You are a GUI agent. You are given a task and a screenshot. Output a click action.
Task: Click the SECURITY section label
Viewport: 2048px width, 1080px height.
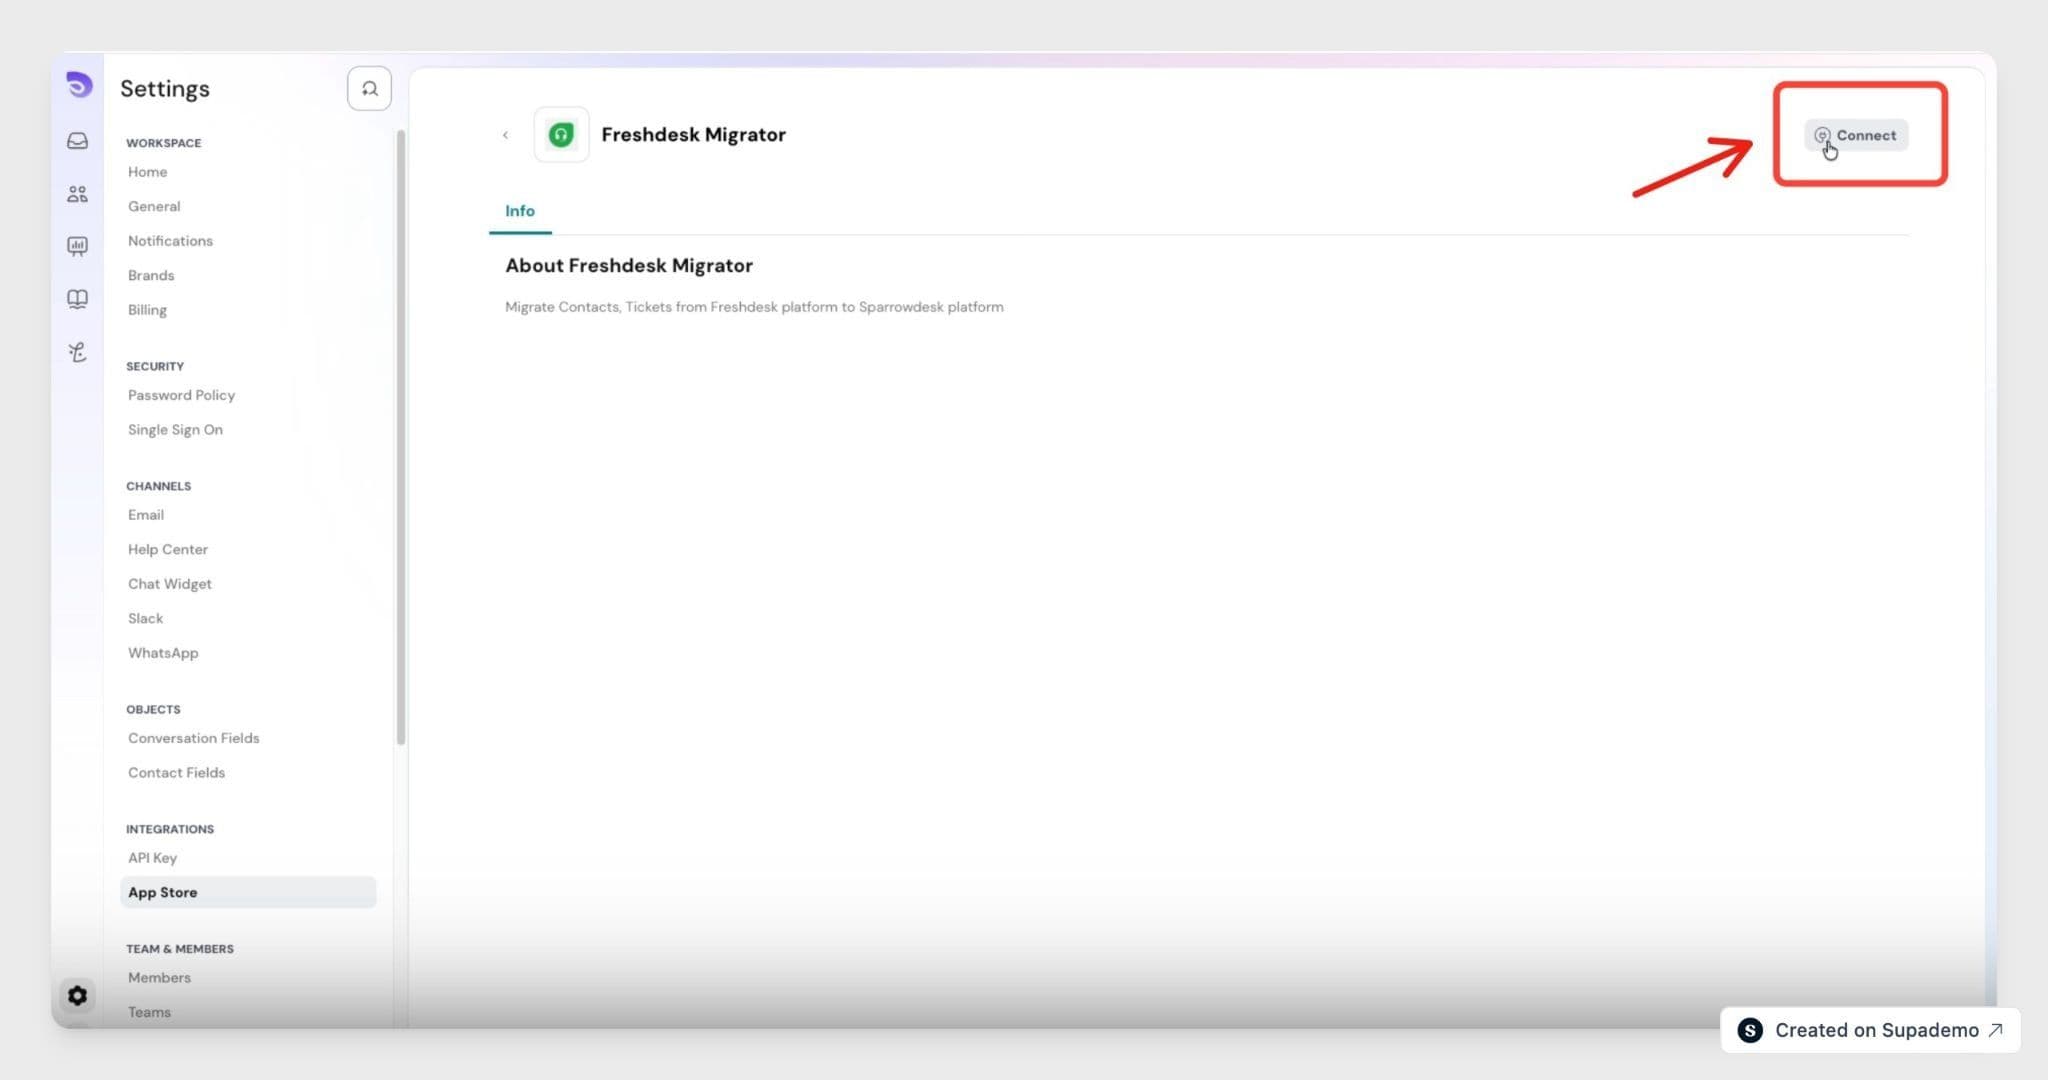click(x=155, y=366)
